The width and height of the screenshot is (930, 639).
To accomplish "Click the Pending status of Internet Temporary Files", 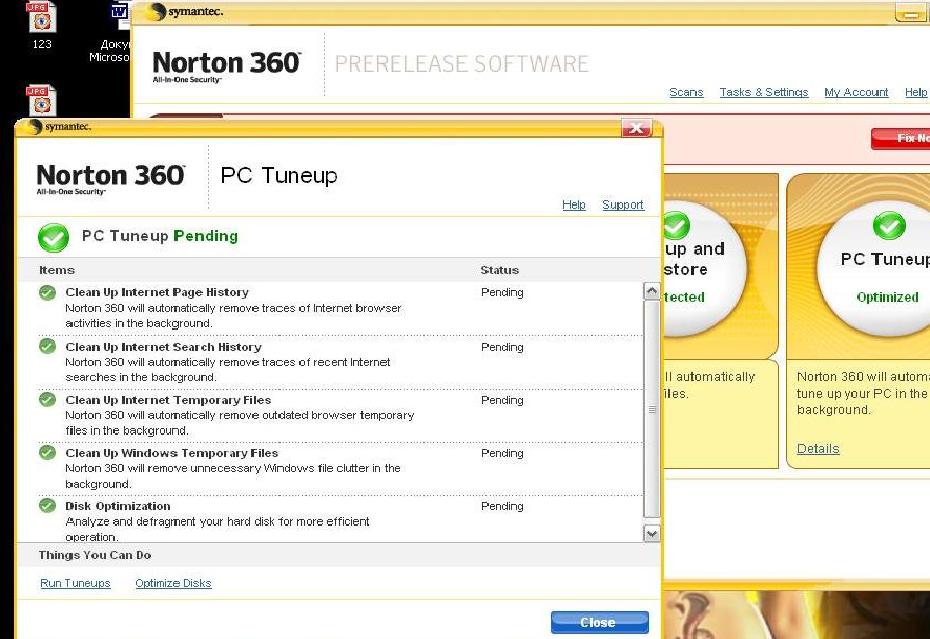I will (x=502, y=400).
